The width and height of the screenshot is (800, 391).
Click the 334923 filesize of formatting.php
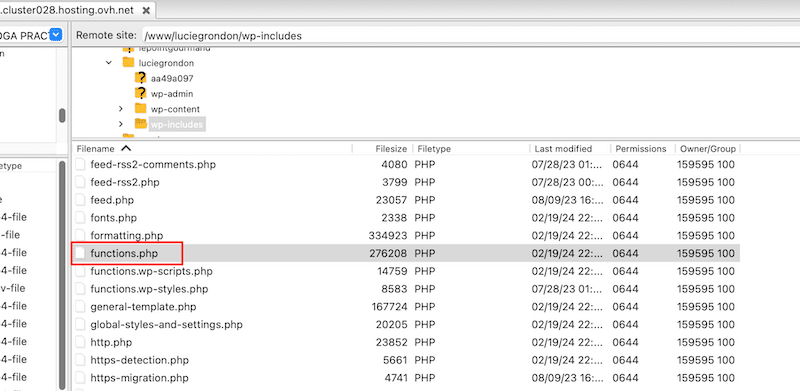(x=388, y=236)
